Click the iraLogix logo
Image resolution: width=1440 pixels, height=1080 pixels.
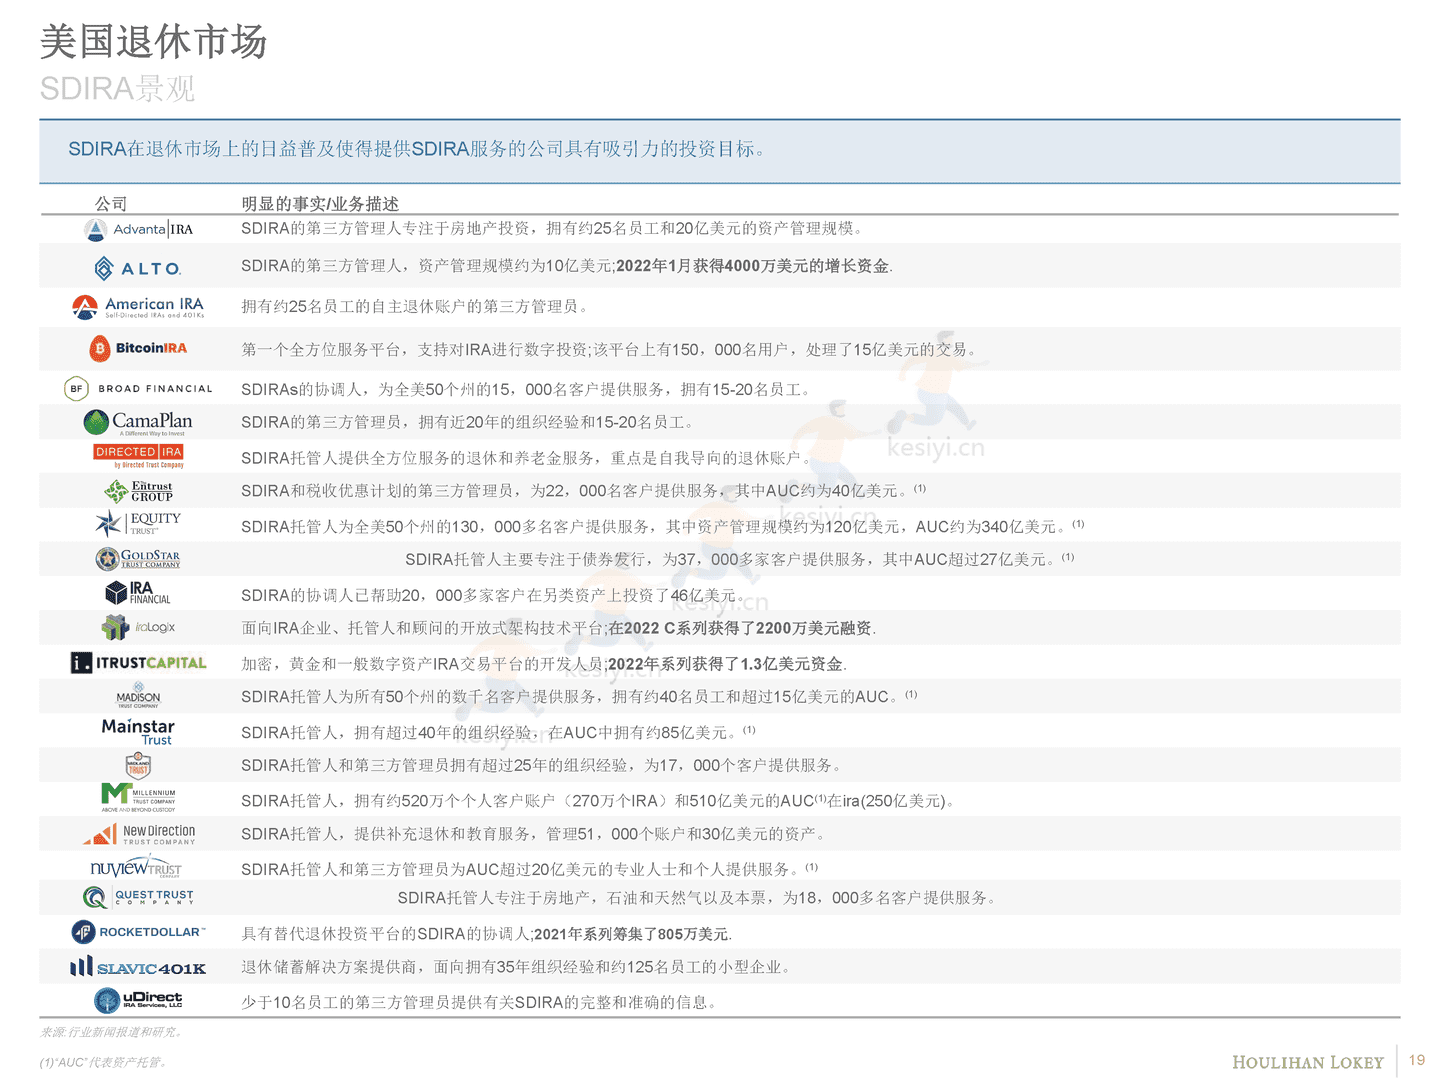138,627
